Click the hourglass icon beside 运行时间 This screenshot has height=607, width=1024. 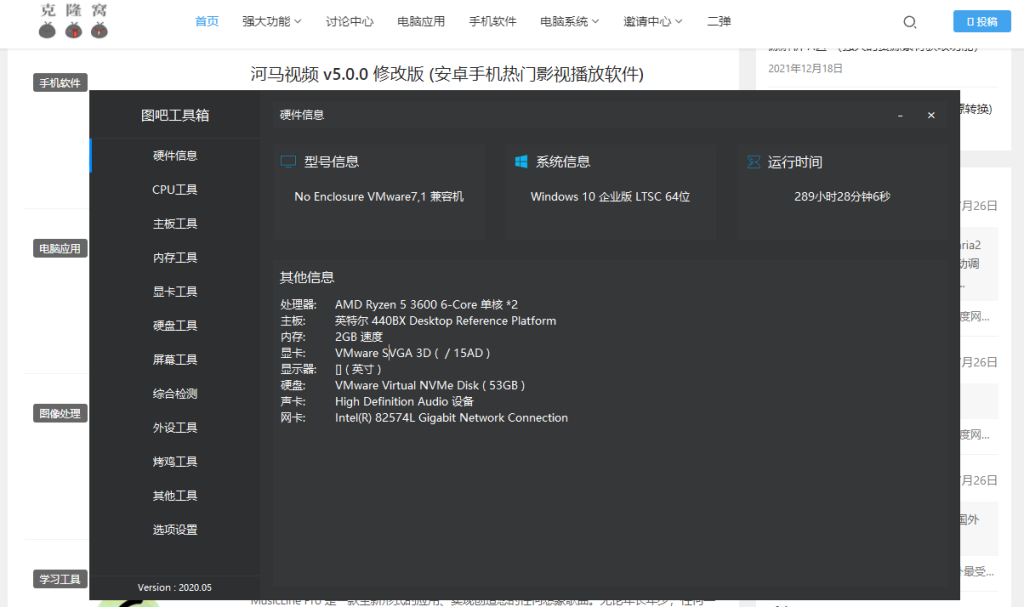coord(753,161)
